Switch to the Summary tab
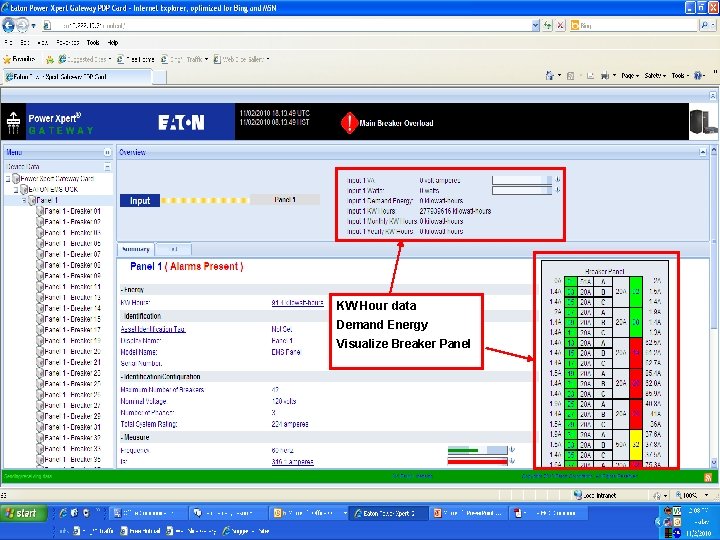Image resolution: width=720 pixels, height=540 pixels. 136,249
